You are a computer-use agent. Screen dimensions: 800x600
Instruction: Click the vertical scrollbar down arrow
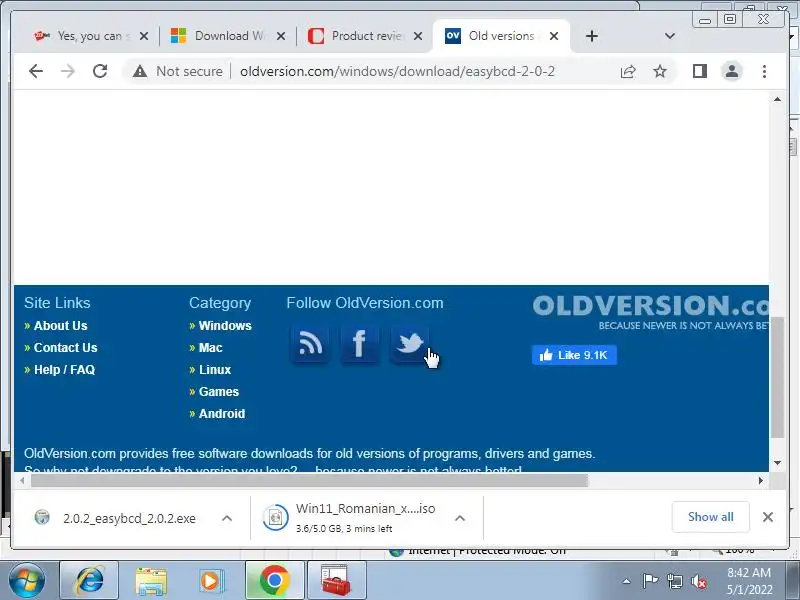click(777, 463)
